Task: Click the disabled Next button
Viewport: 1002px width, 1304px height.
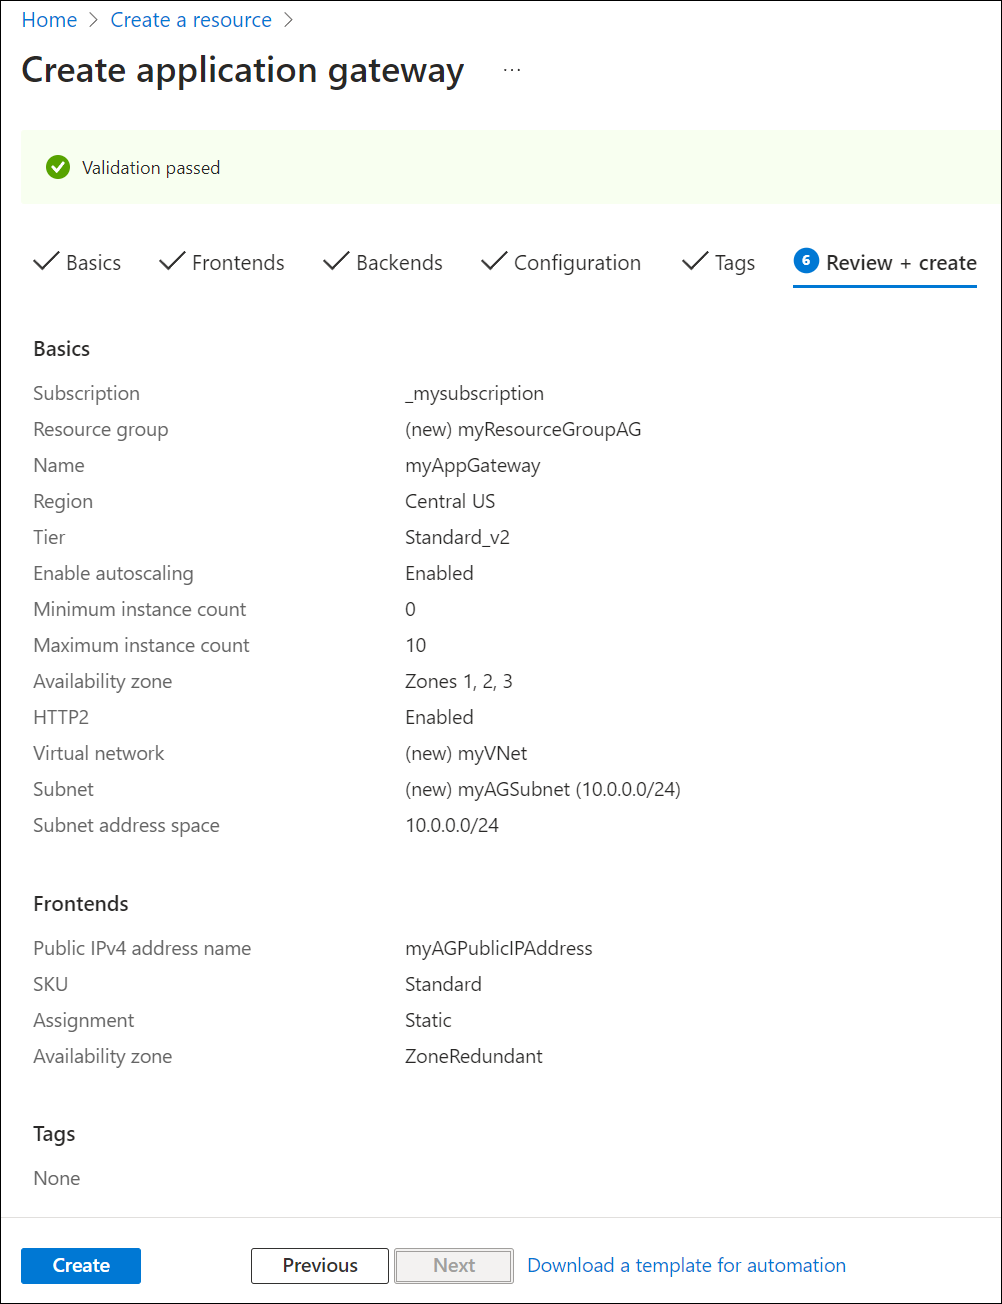Action: (x=453, y=1265)
